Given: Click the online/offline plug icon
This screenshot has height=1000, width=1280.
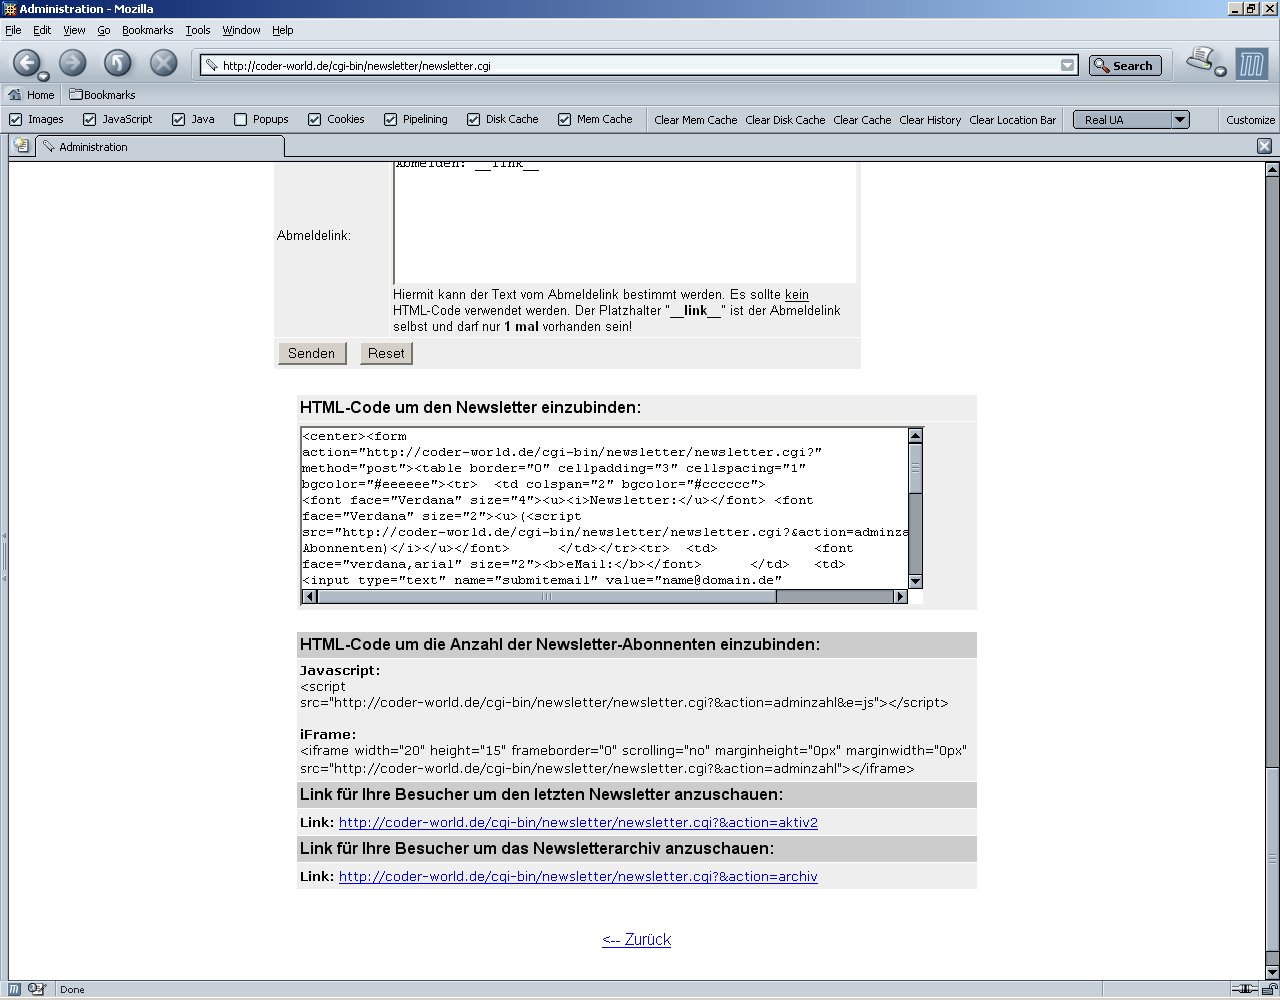Looking at the screenshot, I should point(1244,989).
